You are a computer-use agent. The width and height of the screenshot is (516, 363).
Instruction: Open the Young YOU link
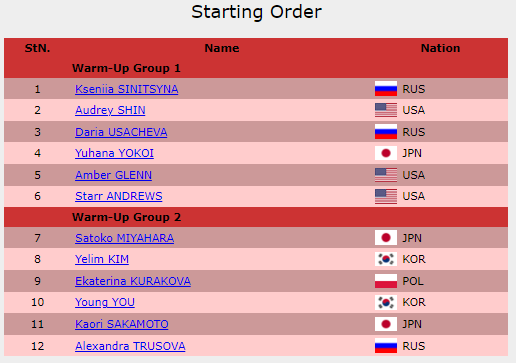tap(105, 302)
